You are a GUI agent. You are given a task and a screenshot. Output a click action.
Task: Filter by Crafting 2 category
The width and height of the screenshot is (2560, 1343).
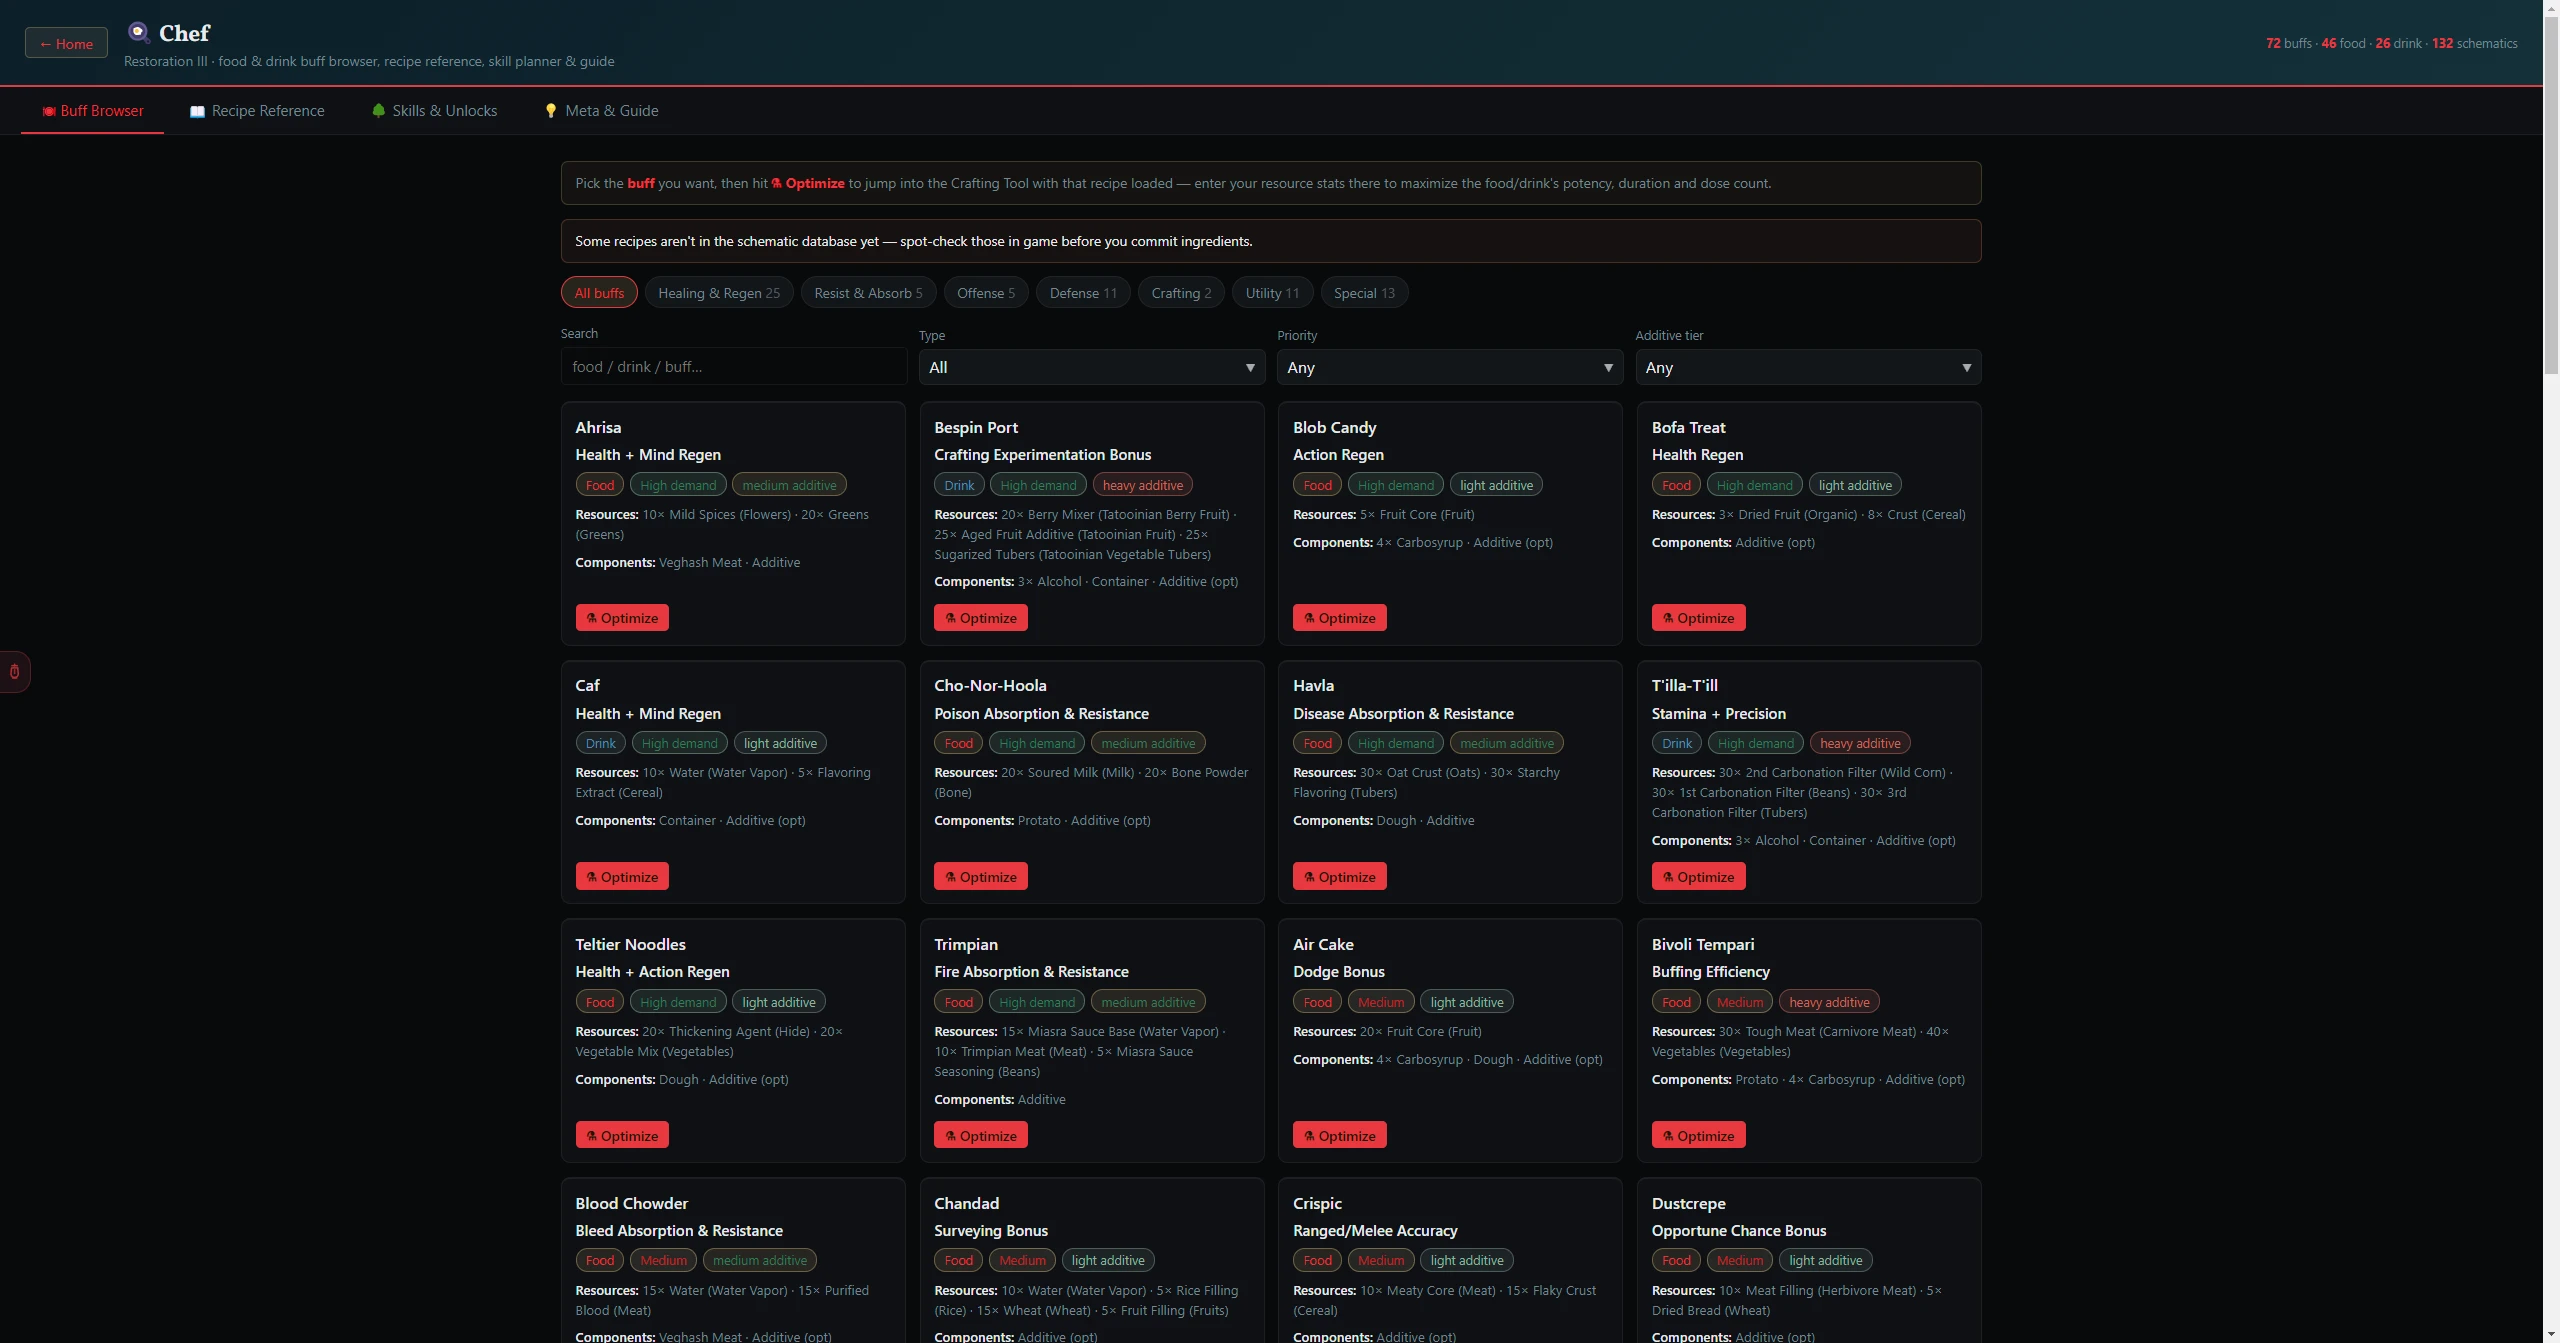pos(1181,293)
